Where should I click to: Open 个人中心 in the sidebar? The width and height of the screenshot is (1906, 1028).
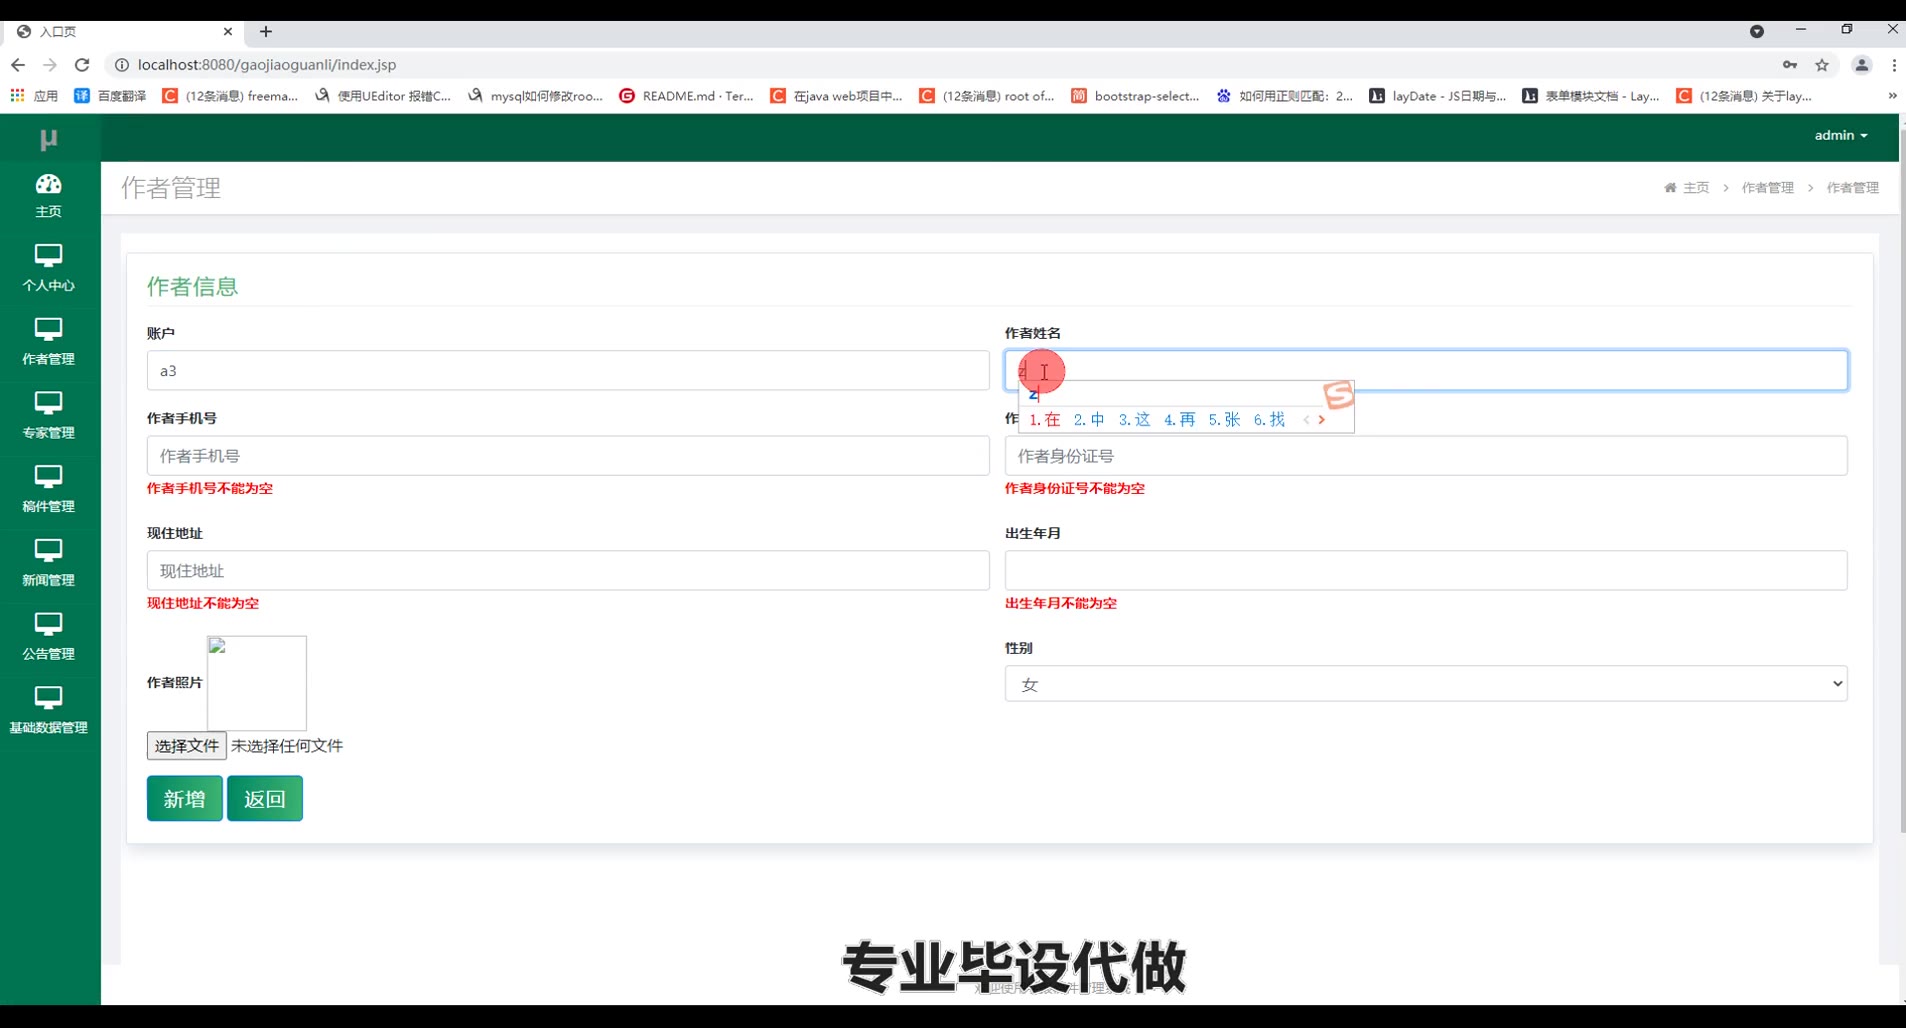coord(49,268)
